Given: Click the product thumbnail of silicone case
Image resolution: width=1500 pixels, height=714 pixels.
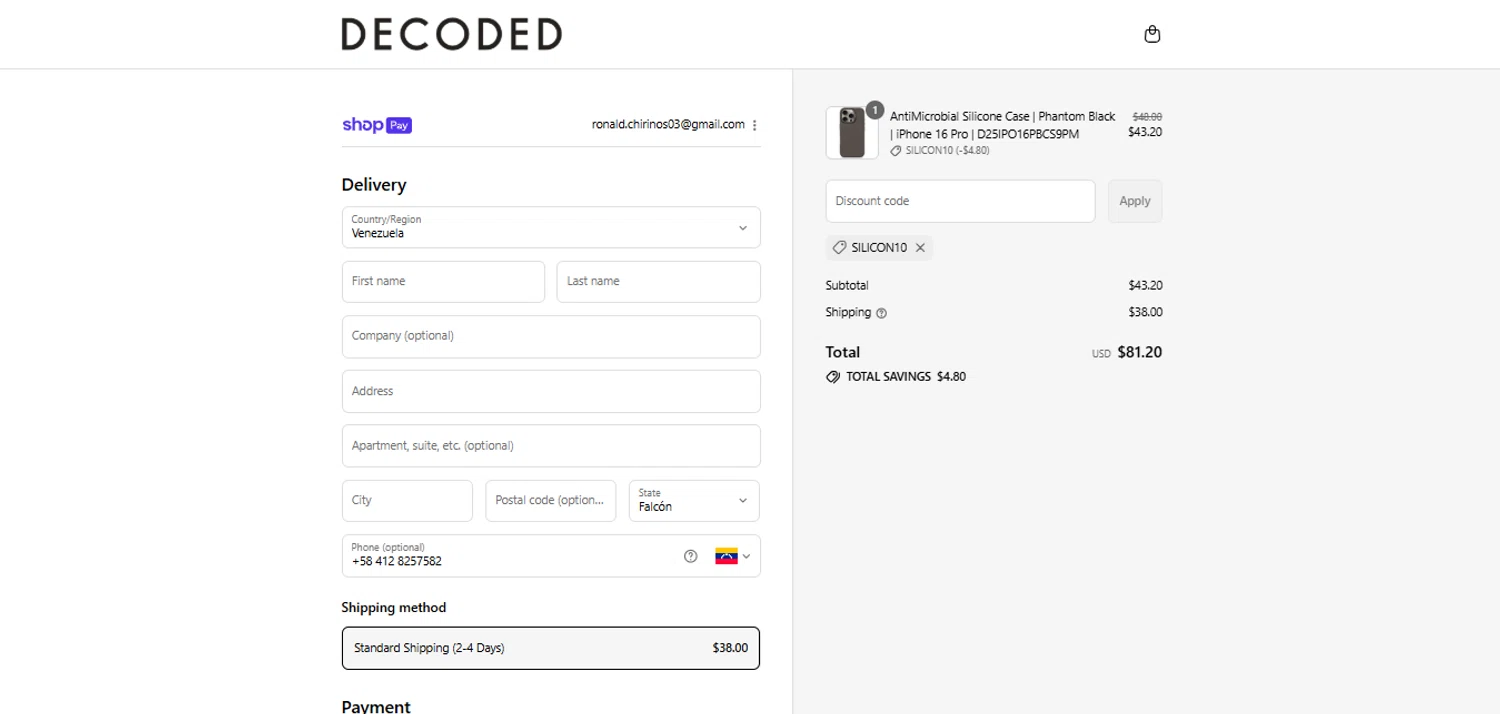Looking at the screenshot, I should [x=852, y=133].
